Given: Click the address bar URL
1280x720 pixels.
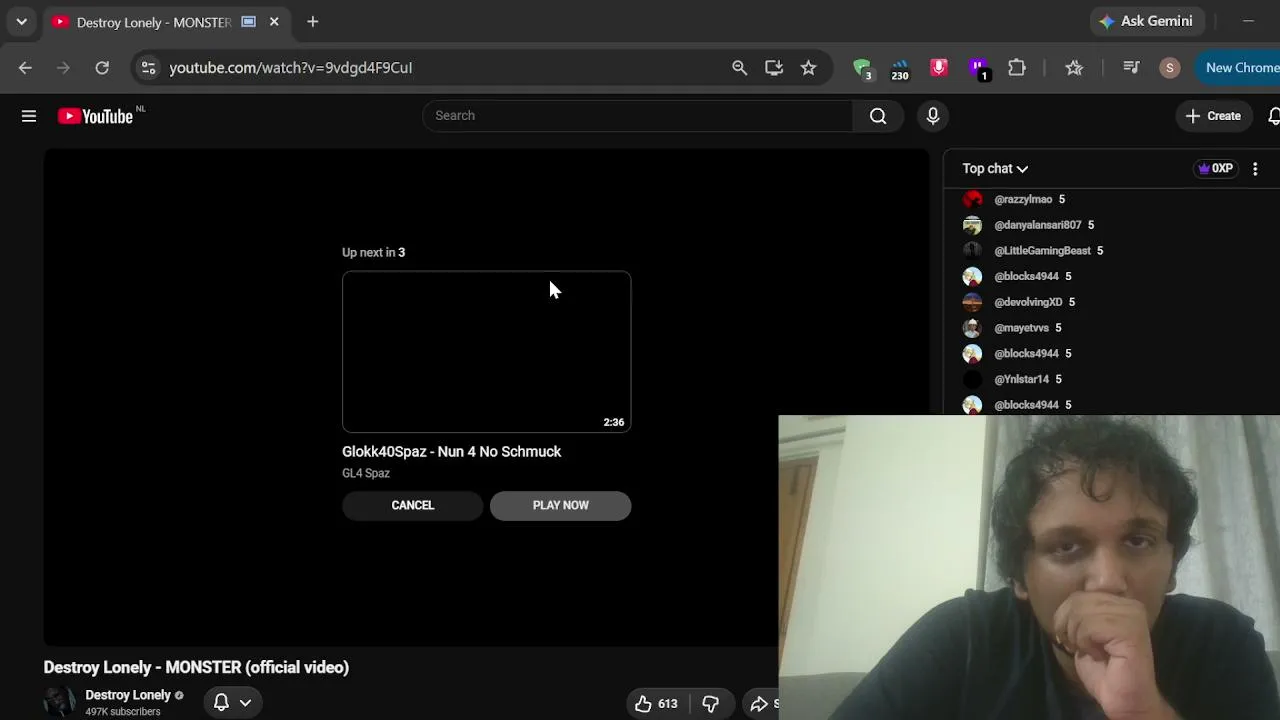Looking at the screenshot, I should pyautogui.click(x=291, y=68).
